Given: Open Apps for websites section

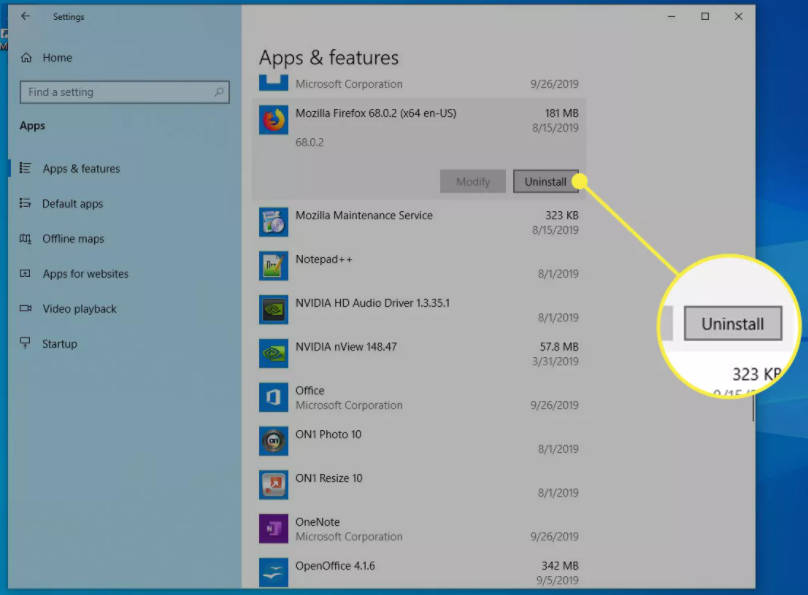Looking at the screenshot, I should coord(85,274).
